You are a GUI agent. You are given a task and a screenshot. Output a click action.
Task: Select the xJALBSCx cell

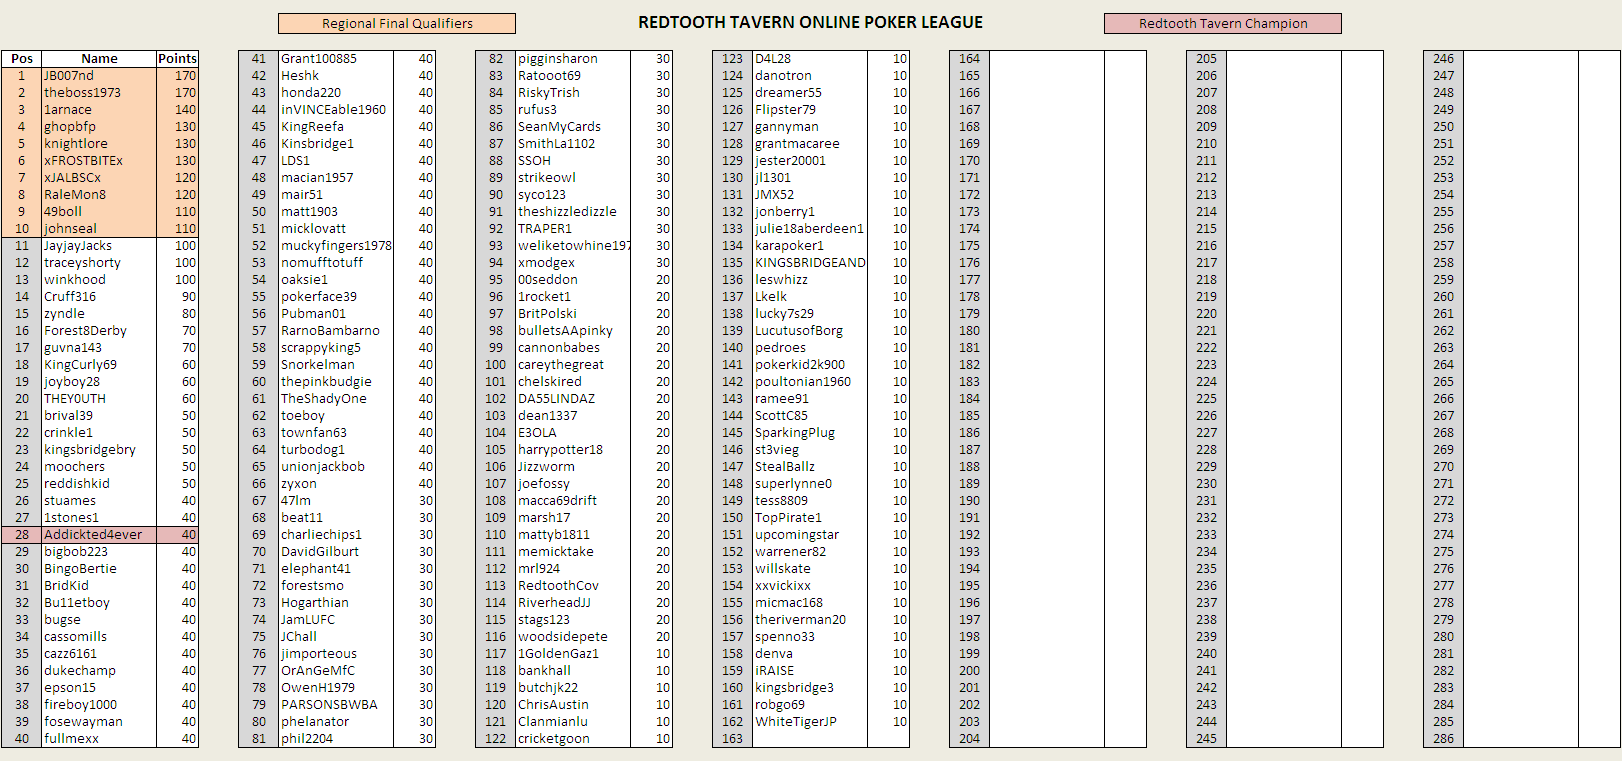tap(99, 178)
